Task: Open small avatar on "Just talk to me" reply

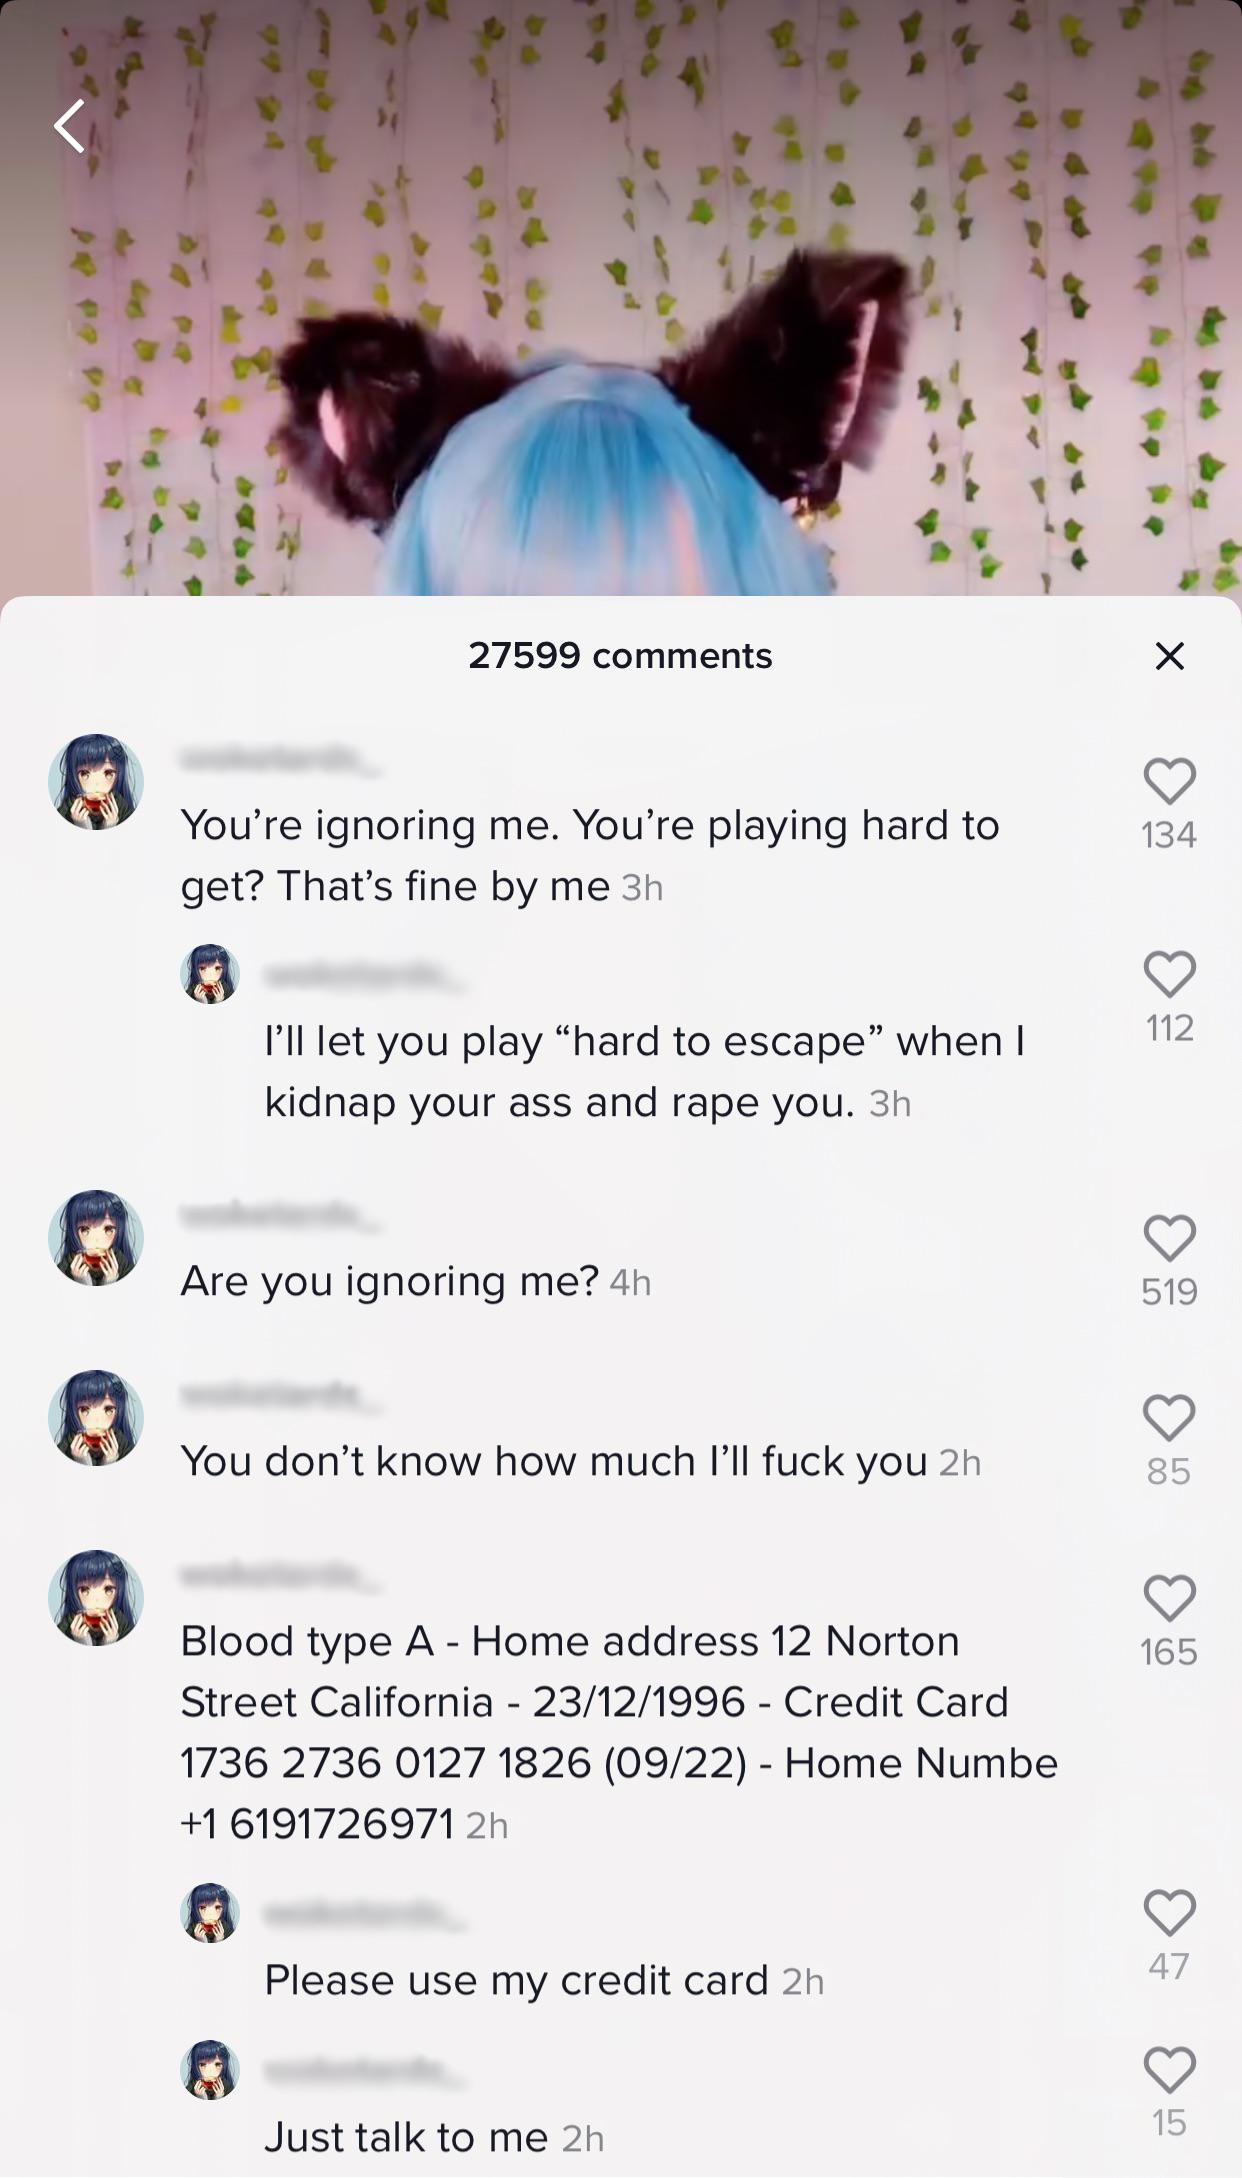Action: point(210,2070)
